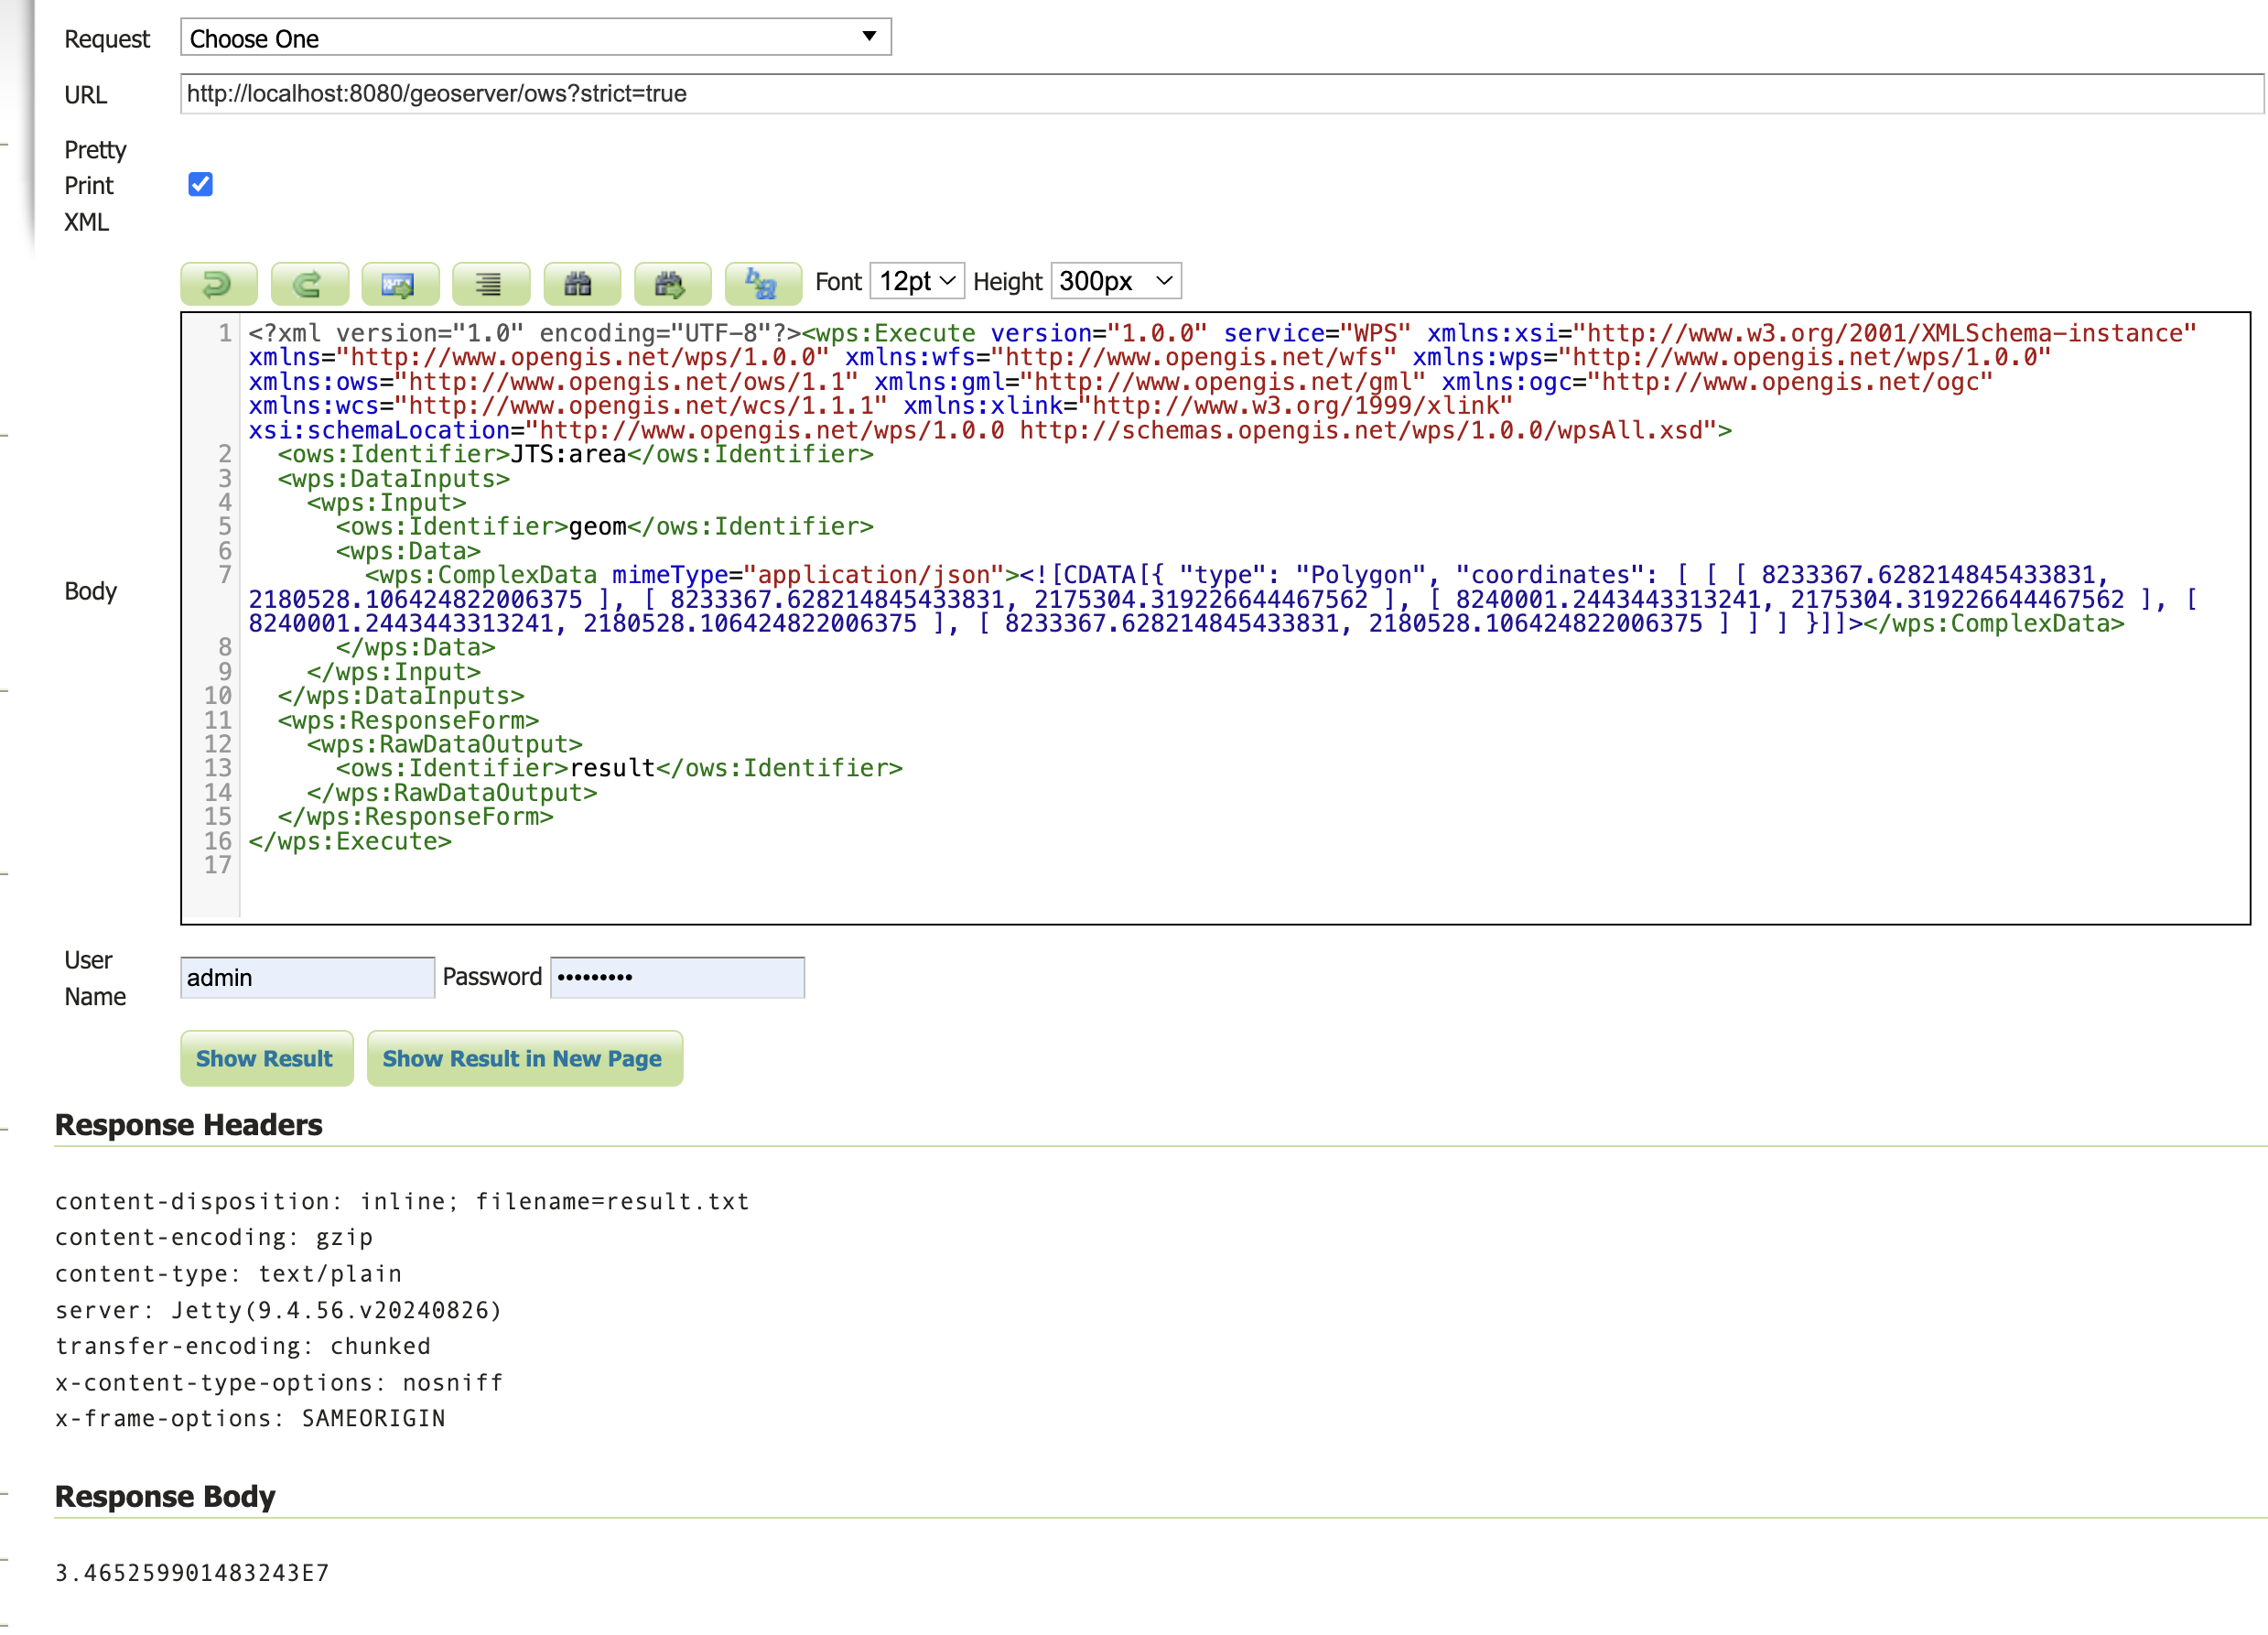This screenshot has height=1635, width=2268.
Task: Select the response body value 3.465259901483243E7
Action: [191, 1573]
